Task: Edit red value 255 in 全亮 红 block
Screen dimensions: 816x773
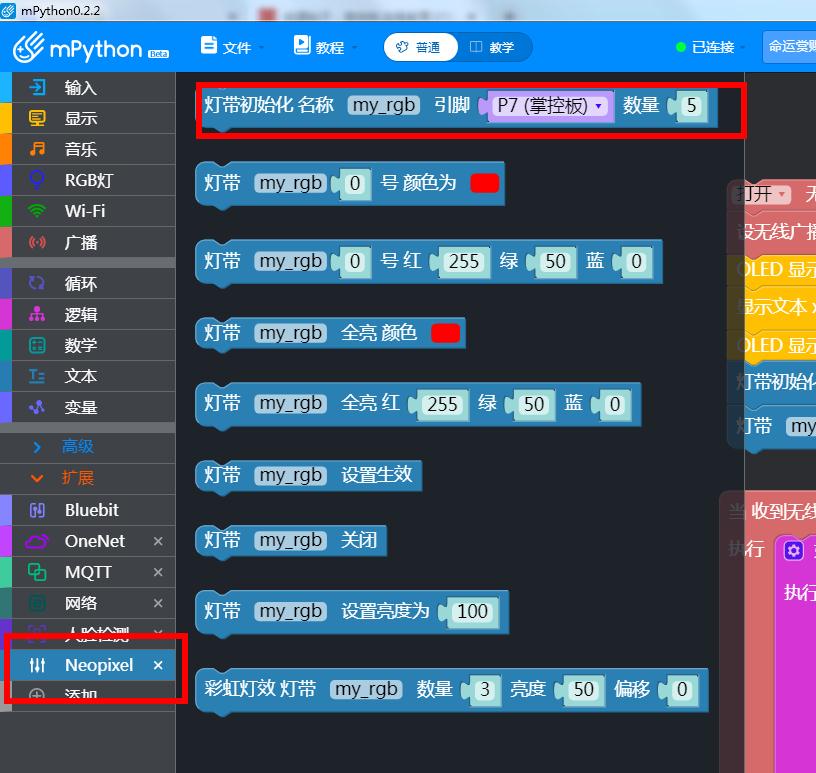Action: pyautogui.click(x=442, y=404)
